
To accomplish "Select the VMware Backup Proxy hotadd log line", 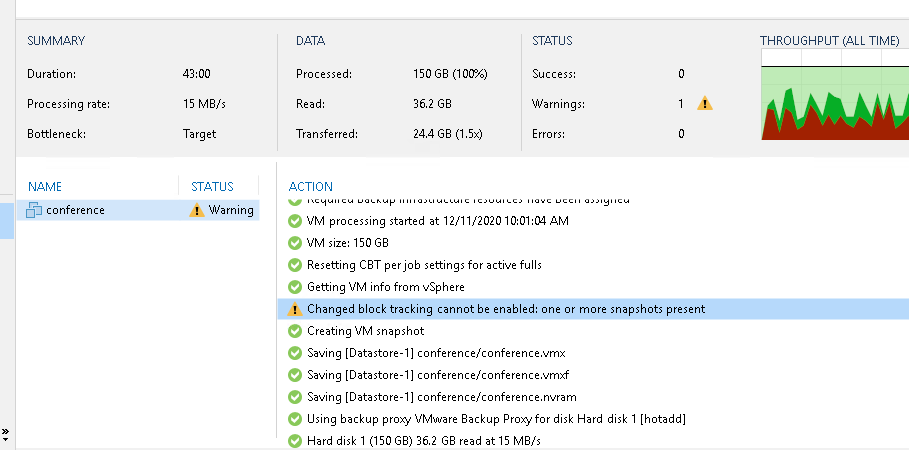I will click(495, 419).
